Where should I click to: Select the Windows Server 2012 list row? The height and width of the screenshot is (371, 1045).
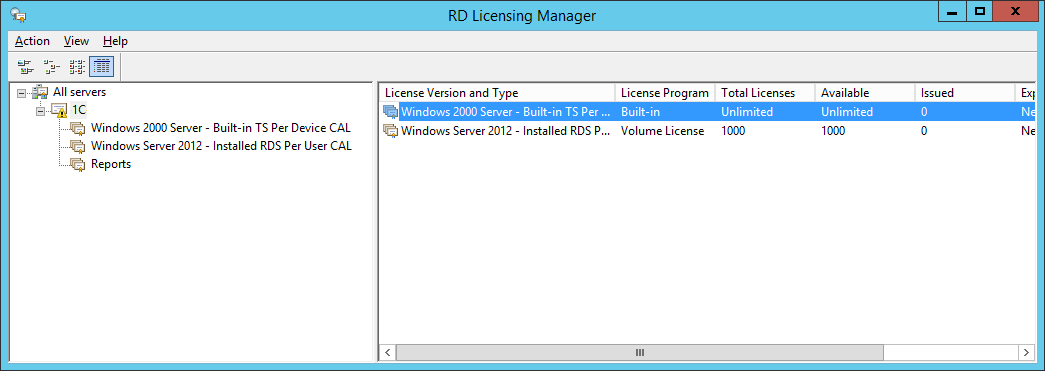(708, 131)
